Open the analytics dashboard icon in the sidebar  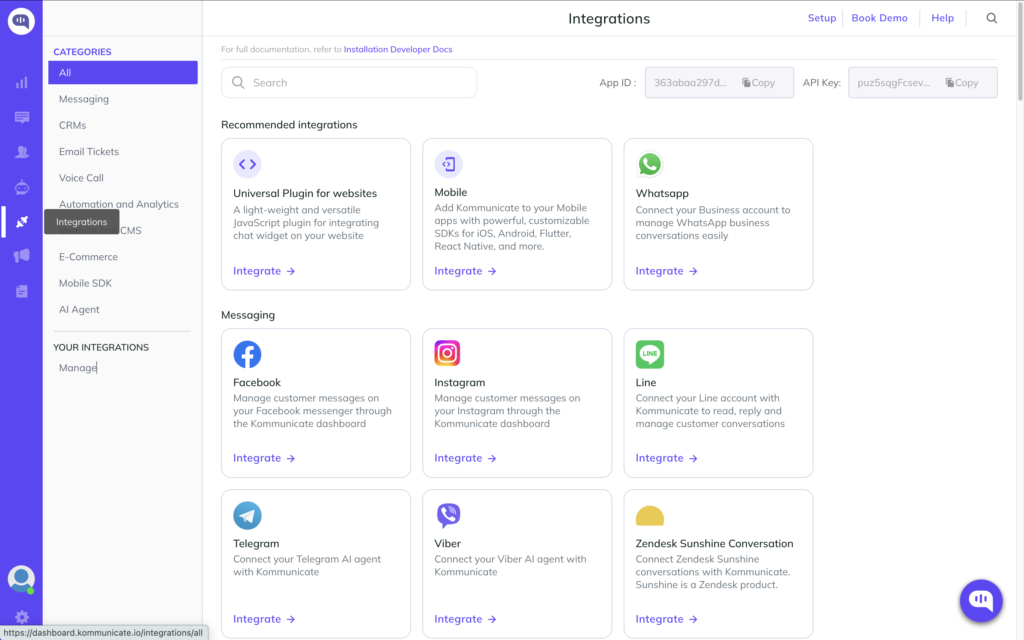(21, 83)
